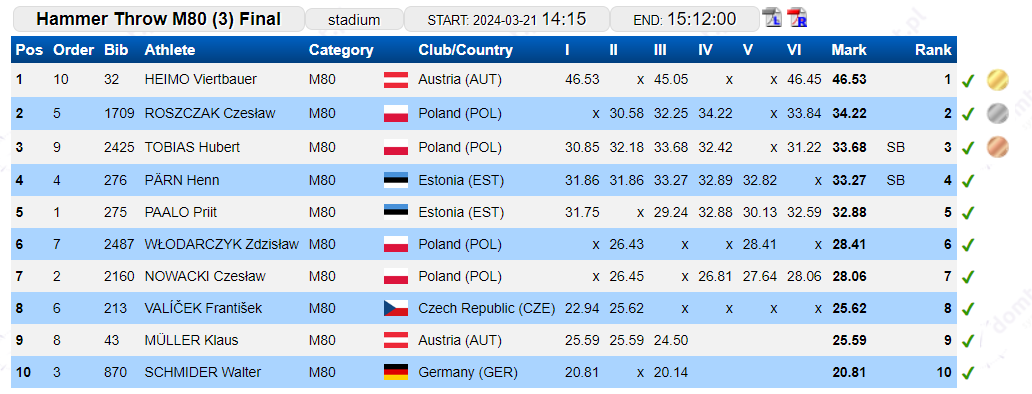The width and height of the screenshot is (1032, 394).
Task: Click green checkmark in SCHMIDER Walter row
Action: pyautogui.click(x=968, y=373)
